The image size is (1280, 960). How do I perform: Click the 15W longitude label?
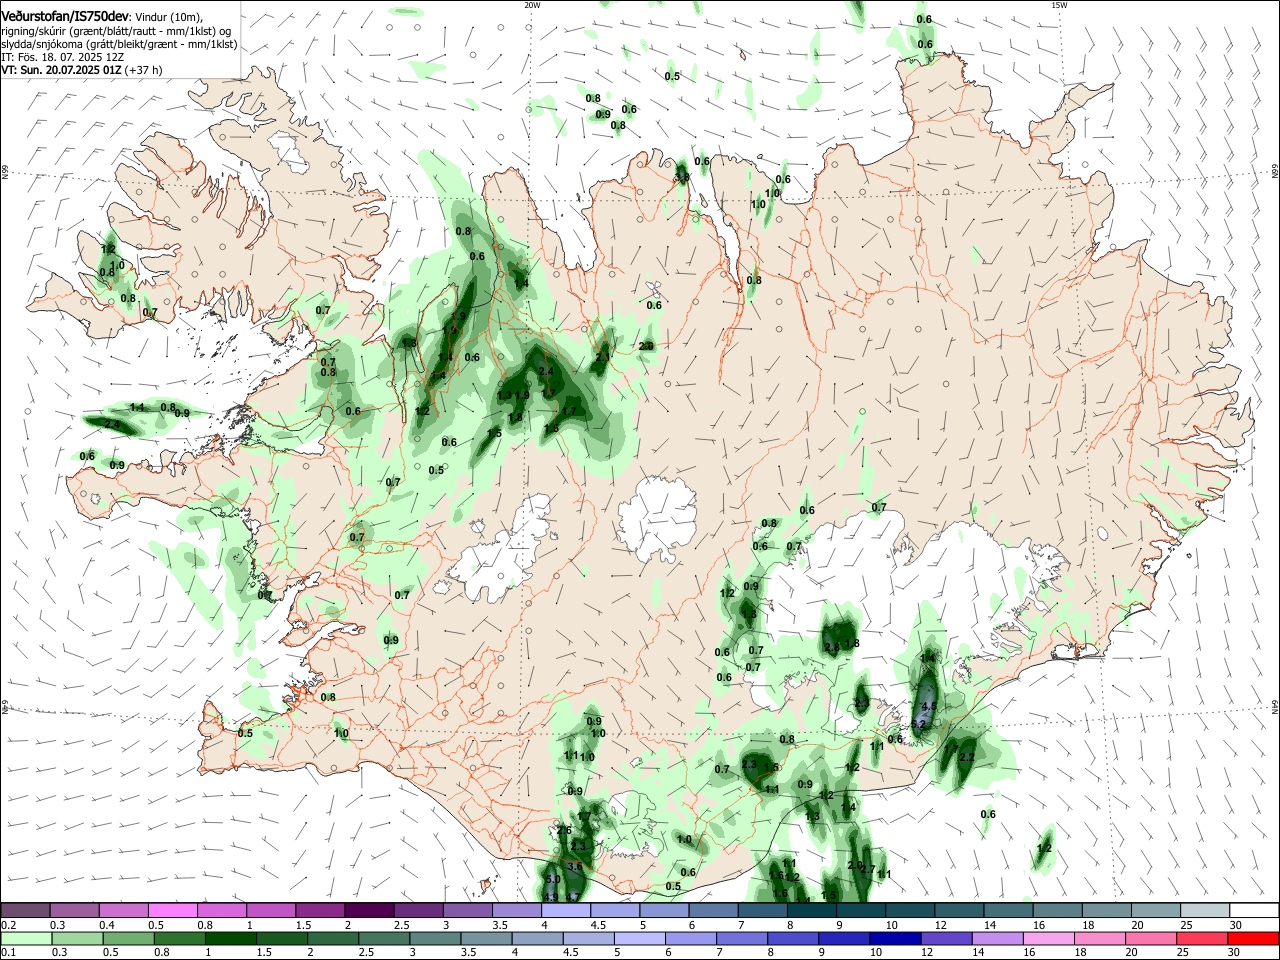(x=1059, y=5)
